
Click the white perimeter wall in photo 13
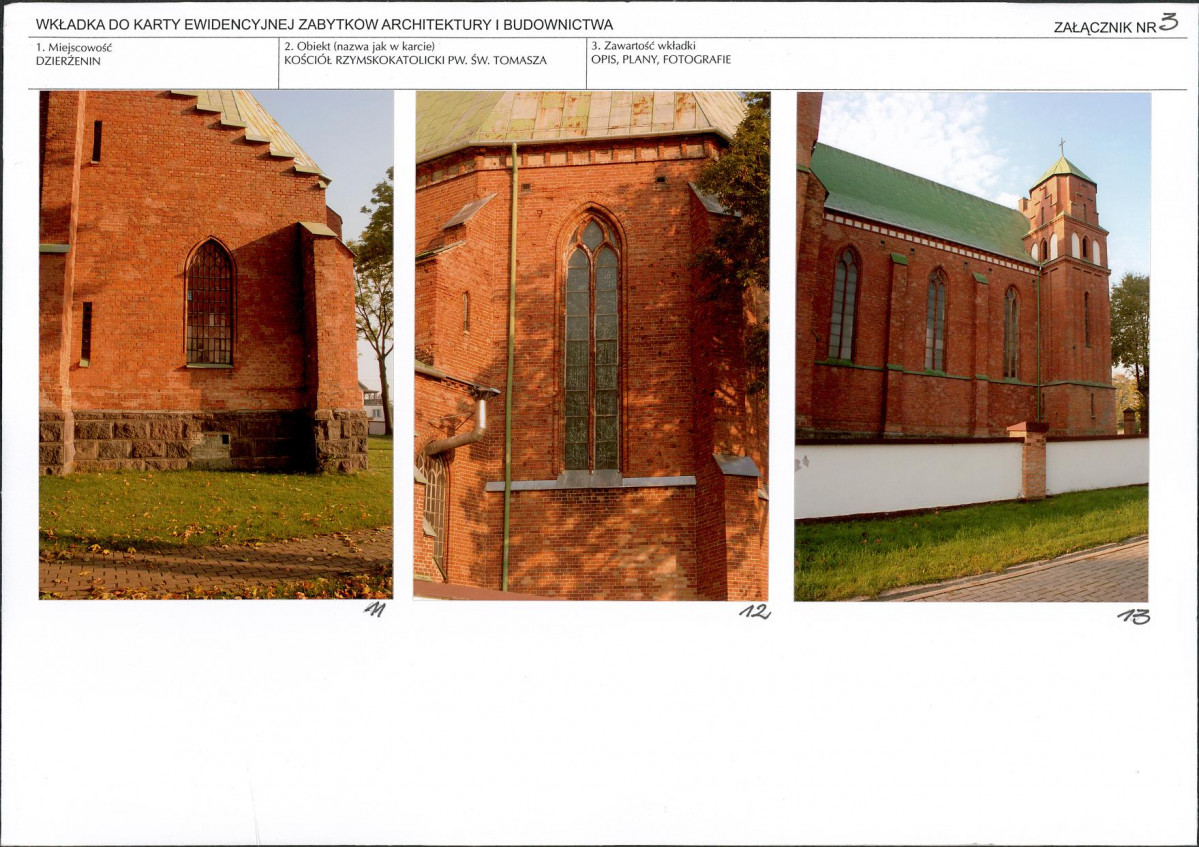pyautogui.click(x=971, y=476)
